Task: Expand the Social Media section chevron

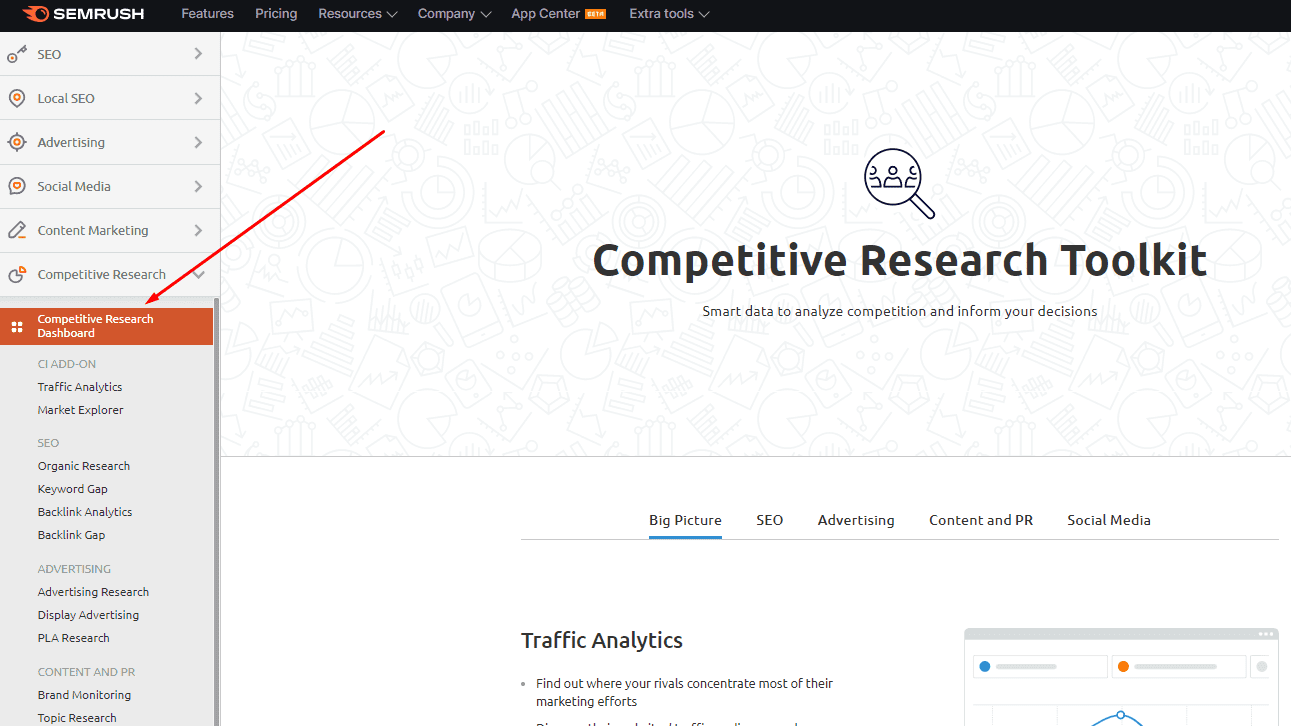Action: 198,186
